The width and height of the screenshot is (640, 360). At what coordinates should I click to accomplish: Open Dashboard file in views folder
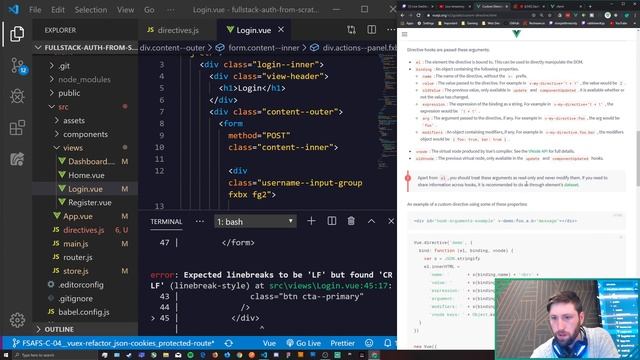click(x=91, y=162)
